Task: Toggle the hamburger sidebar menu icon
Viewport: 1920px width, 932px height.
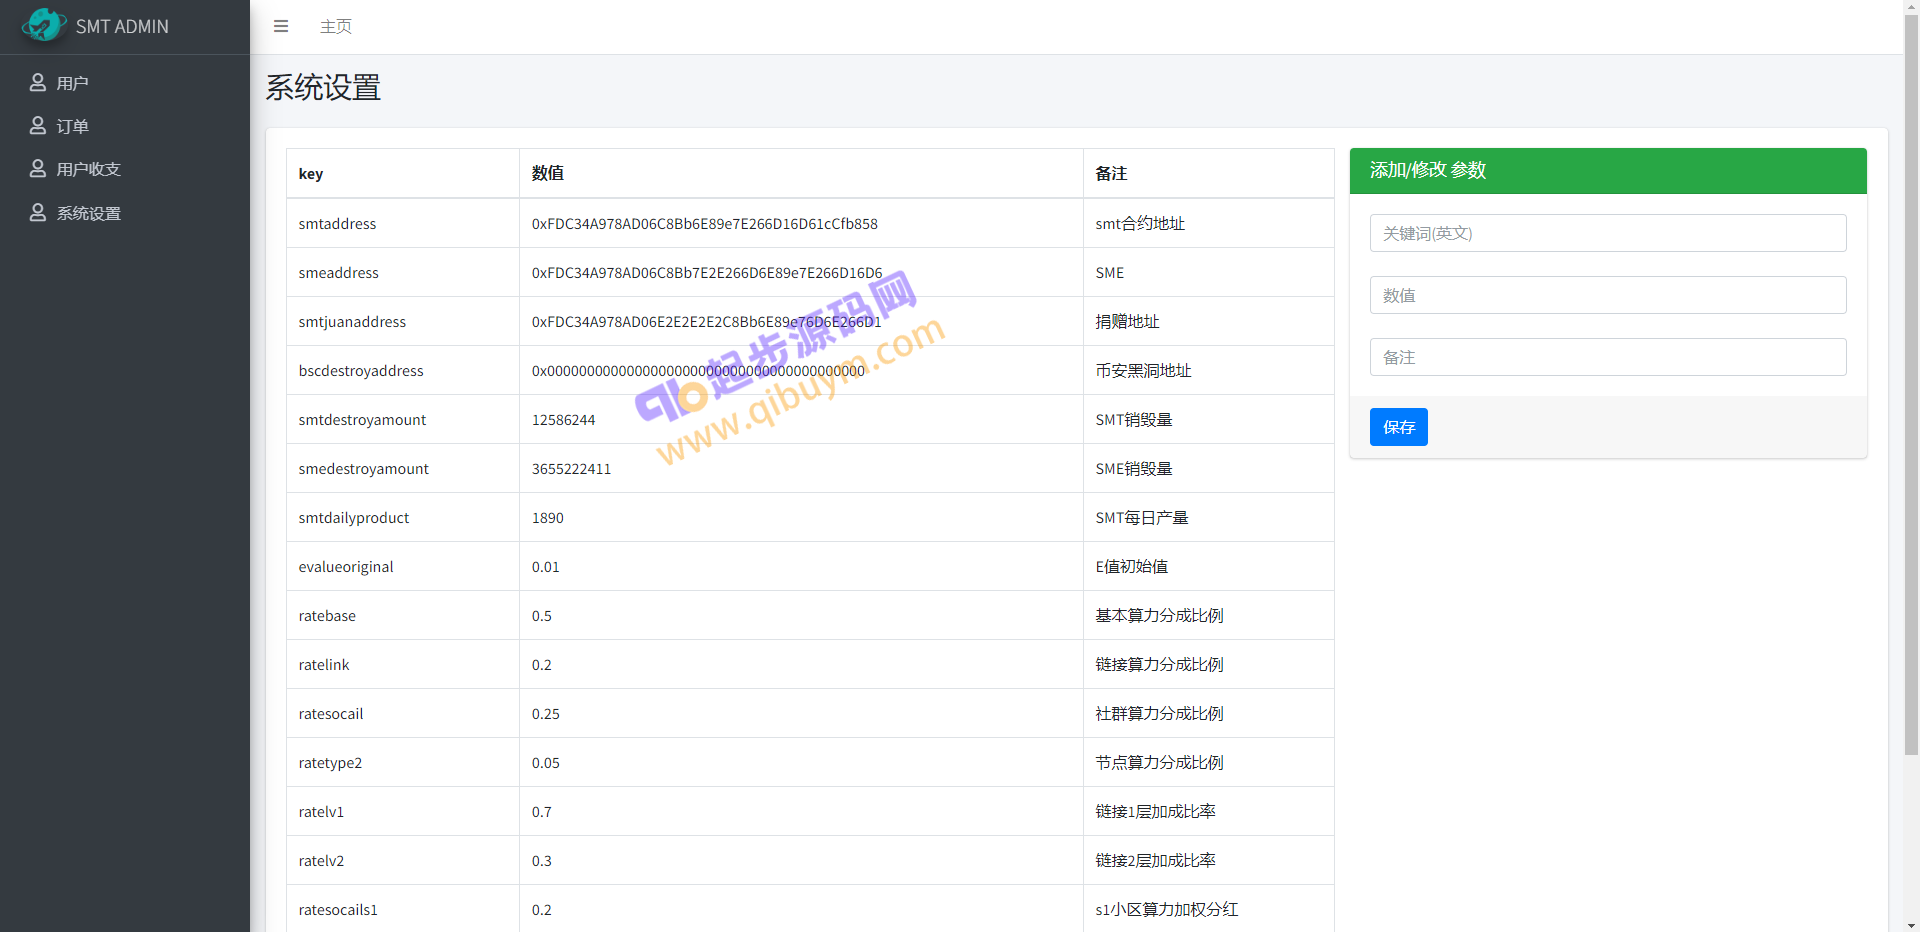Action: point(281,26)
